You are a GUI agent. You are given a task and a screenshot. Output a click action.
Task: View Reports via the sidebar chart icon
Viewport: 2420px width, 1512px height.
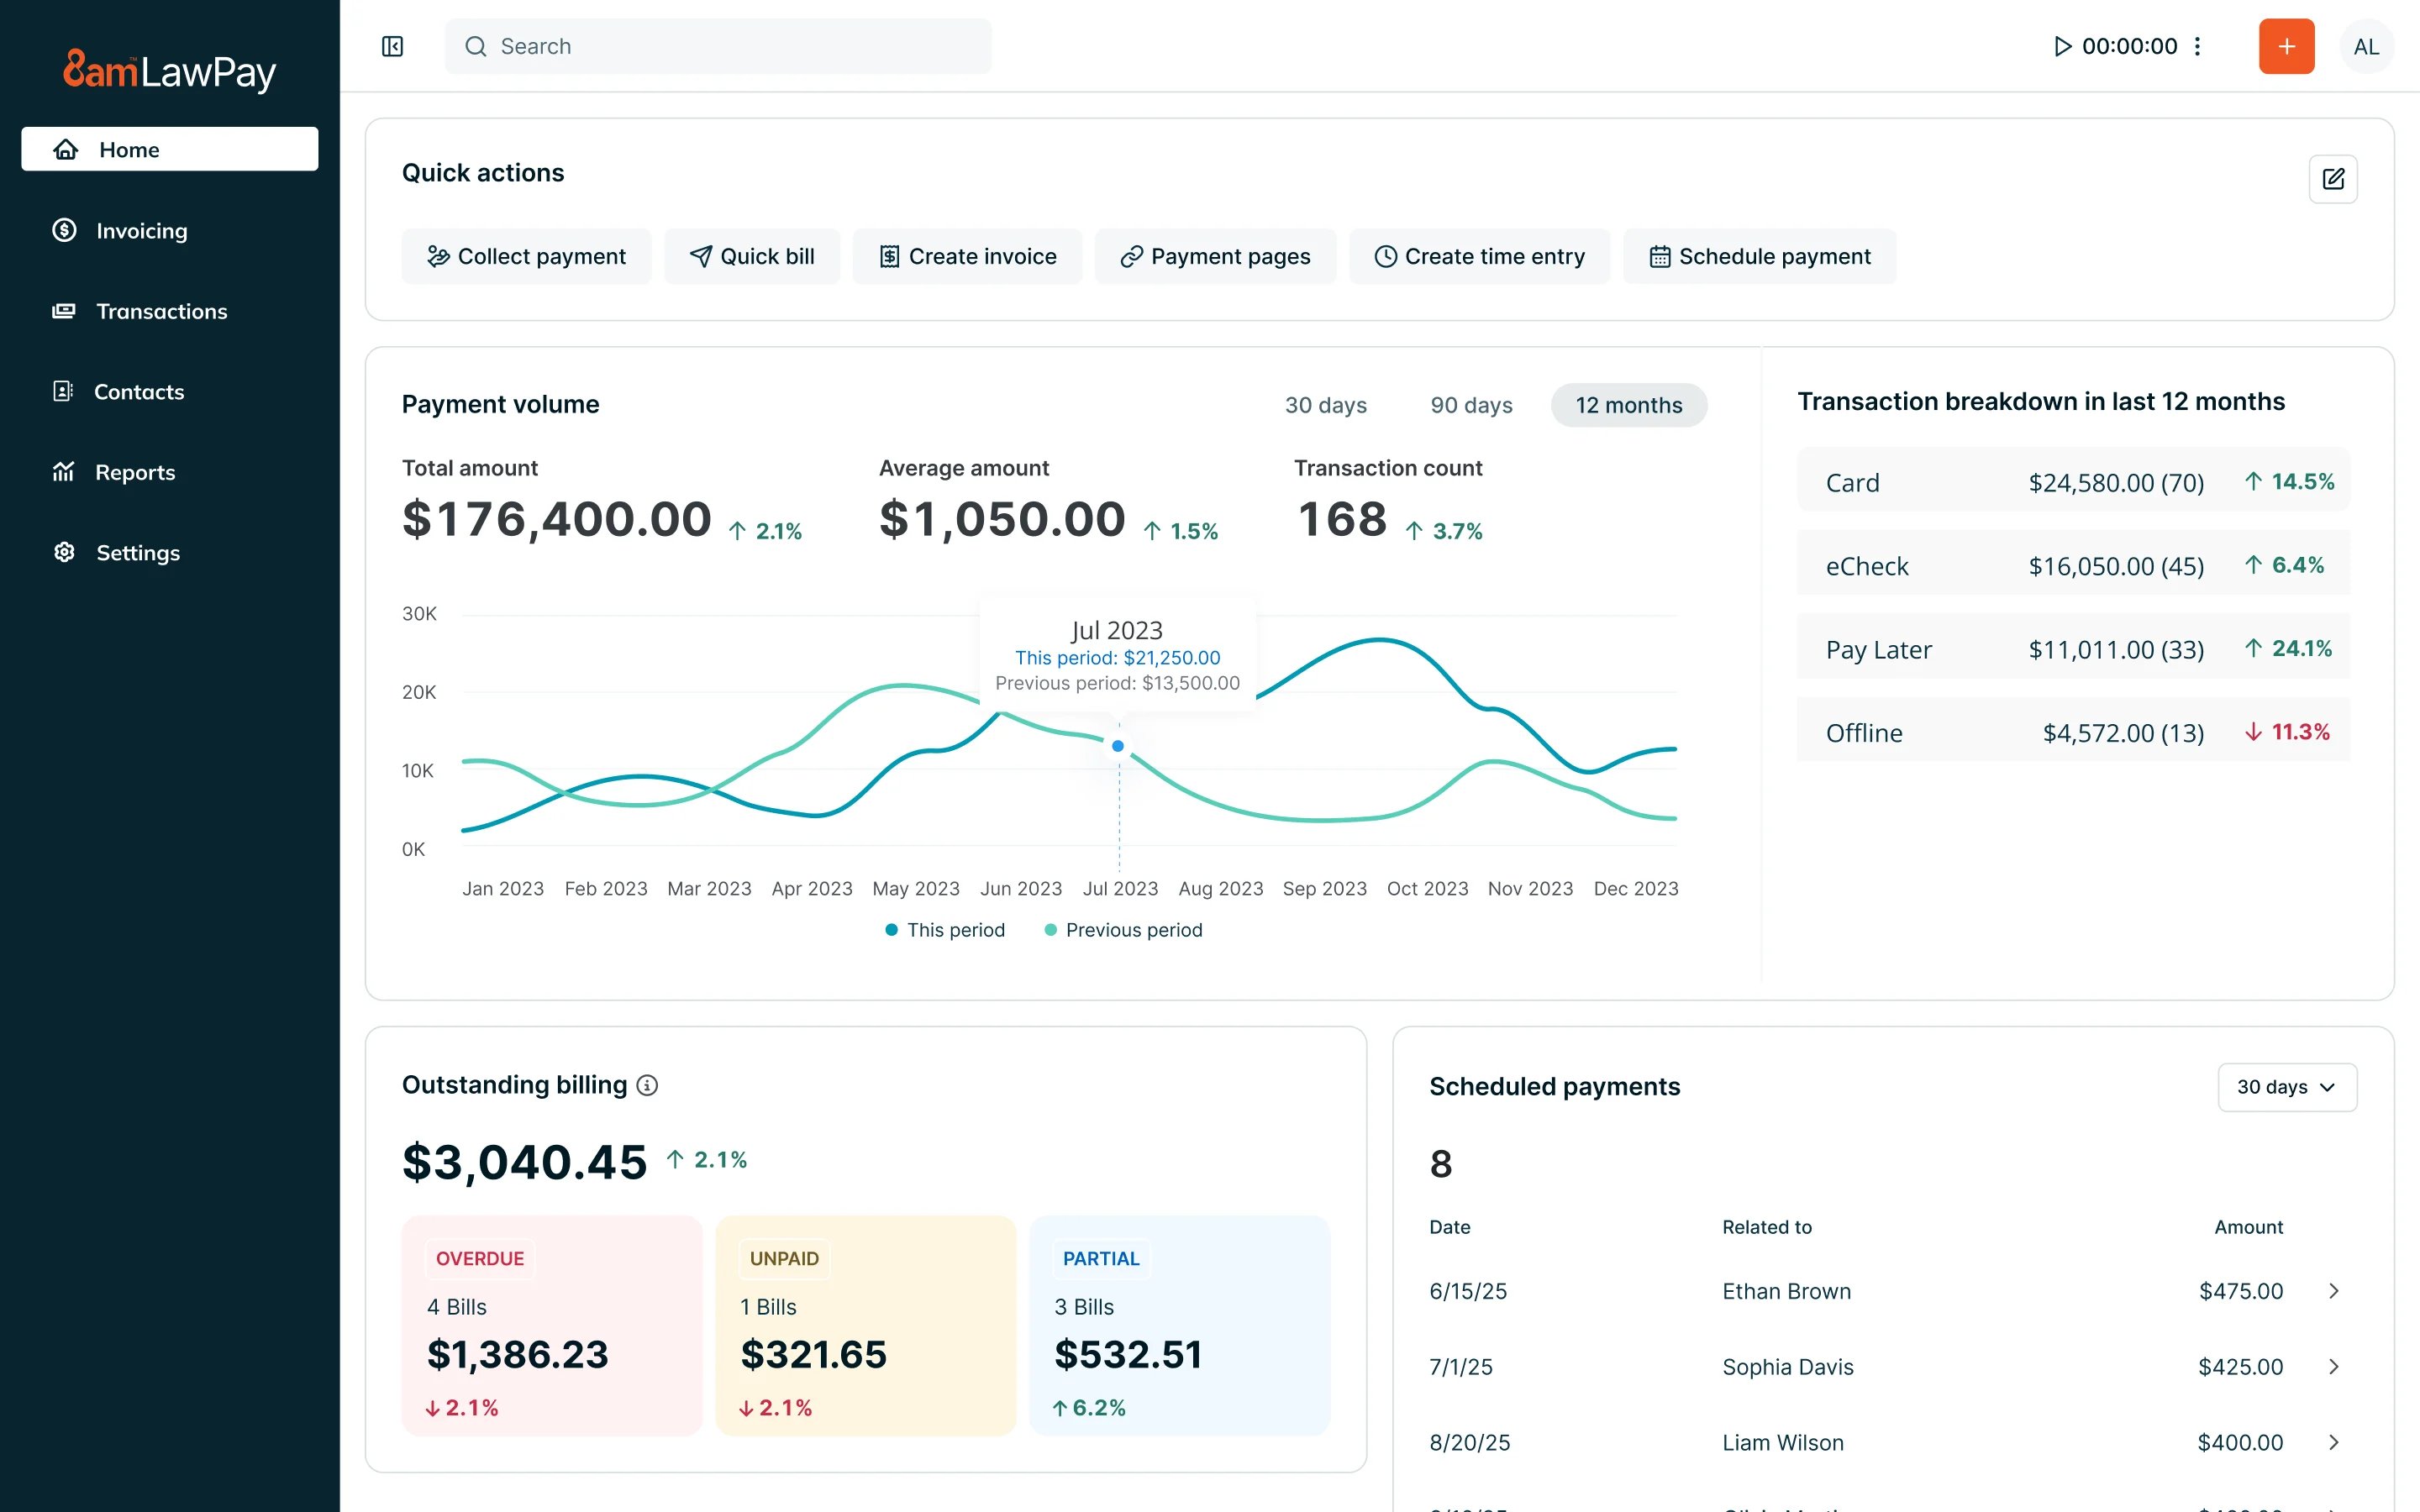[63, 471]
